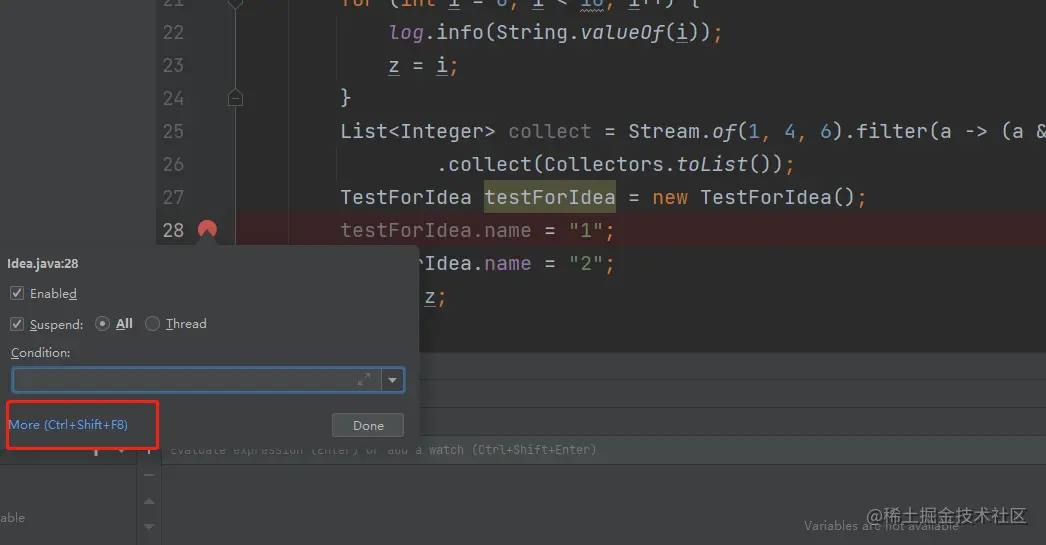Image resolution: width=1046 pixels, height=545 pixels.
Task: Click the remove watch minus icon
Action: click(149, 475)
